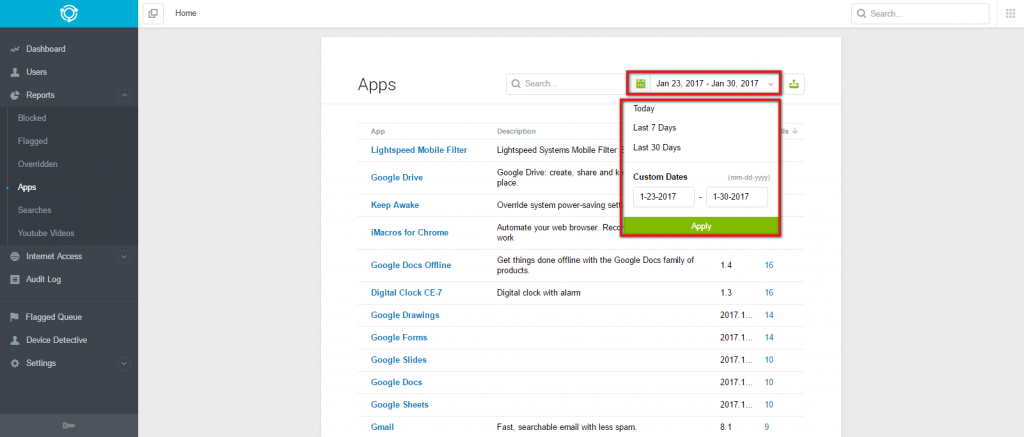
Task: Click the green calendar icon
Action: click(641, 84)
